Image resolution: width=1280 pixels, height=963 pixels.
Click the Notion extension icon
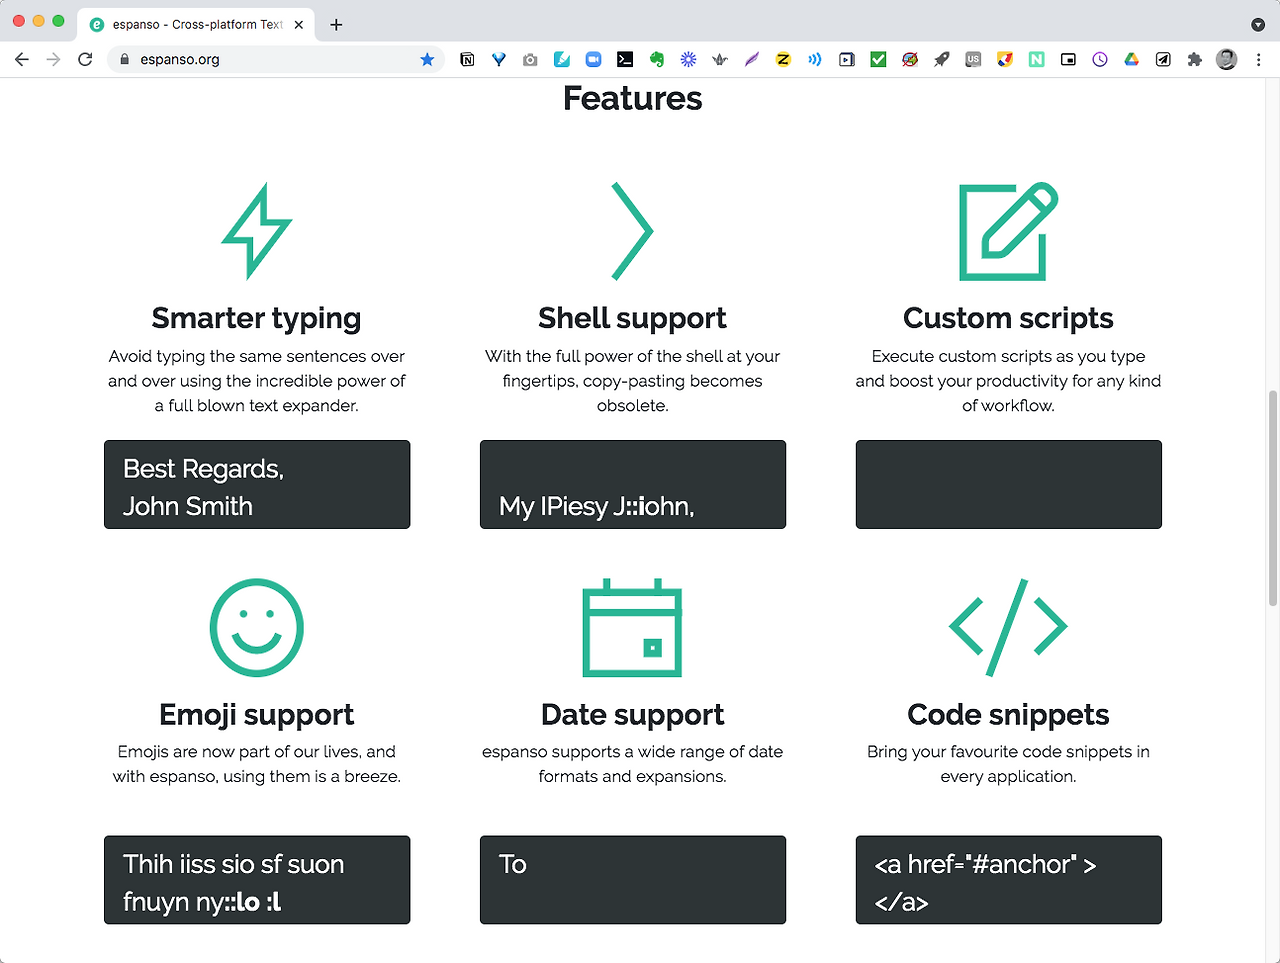tap(467, 60)
